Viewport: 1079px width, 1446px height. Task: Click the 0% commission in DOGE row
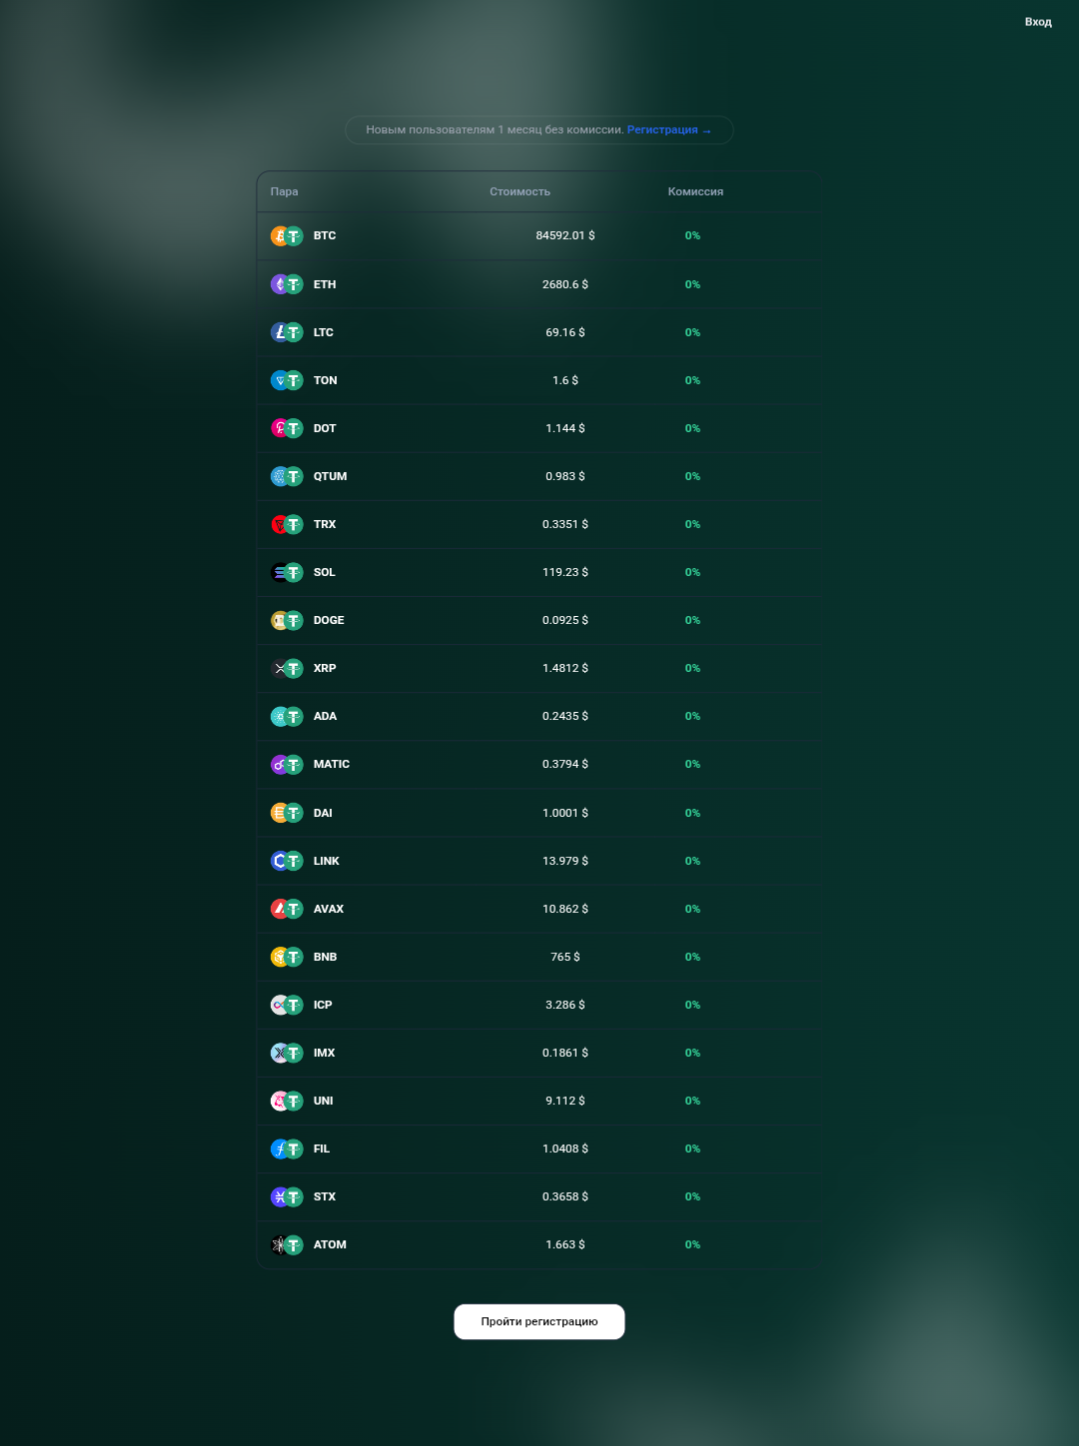[692, 620]
